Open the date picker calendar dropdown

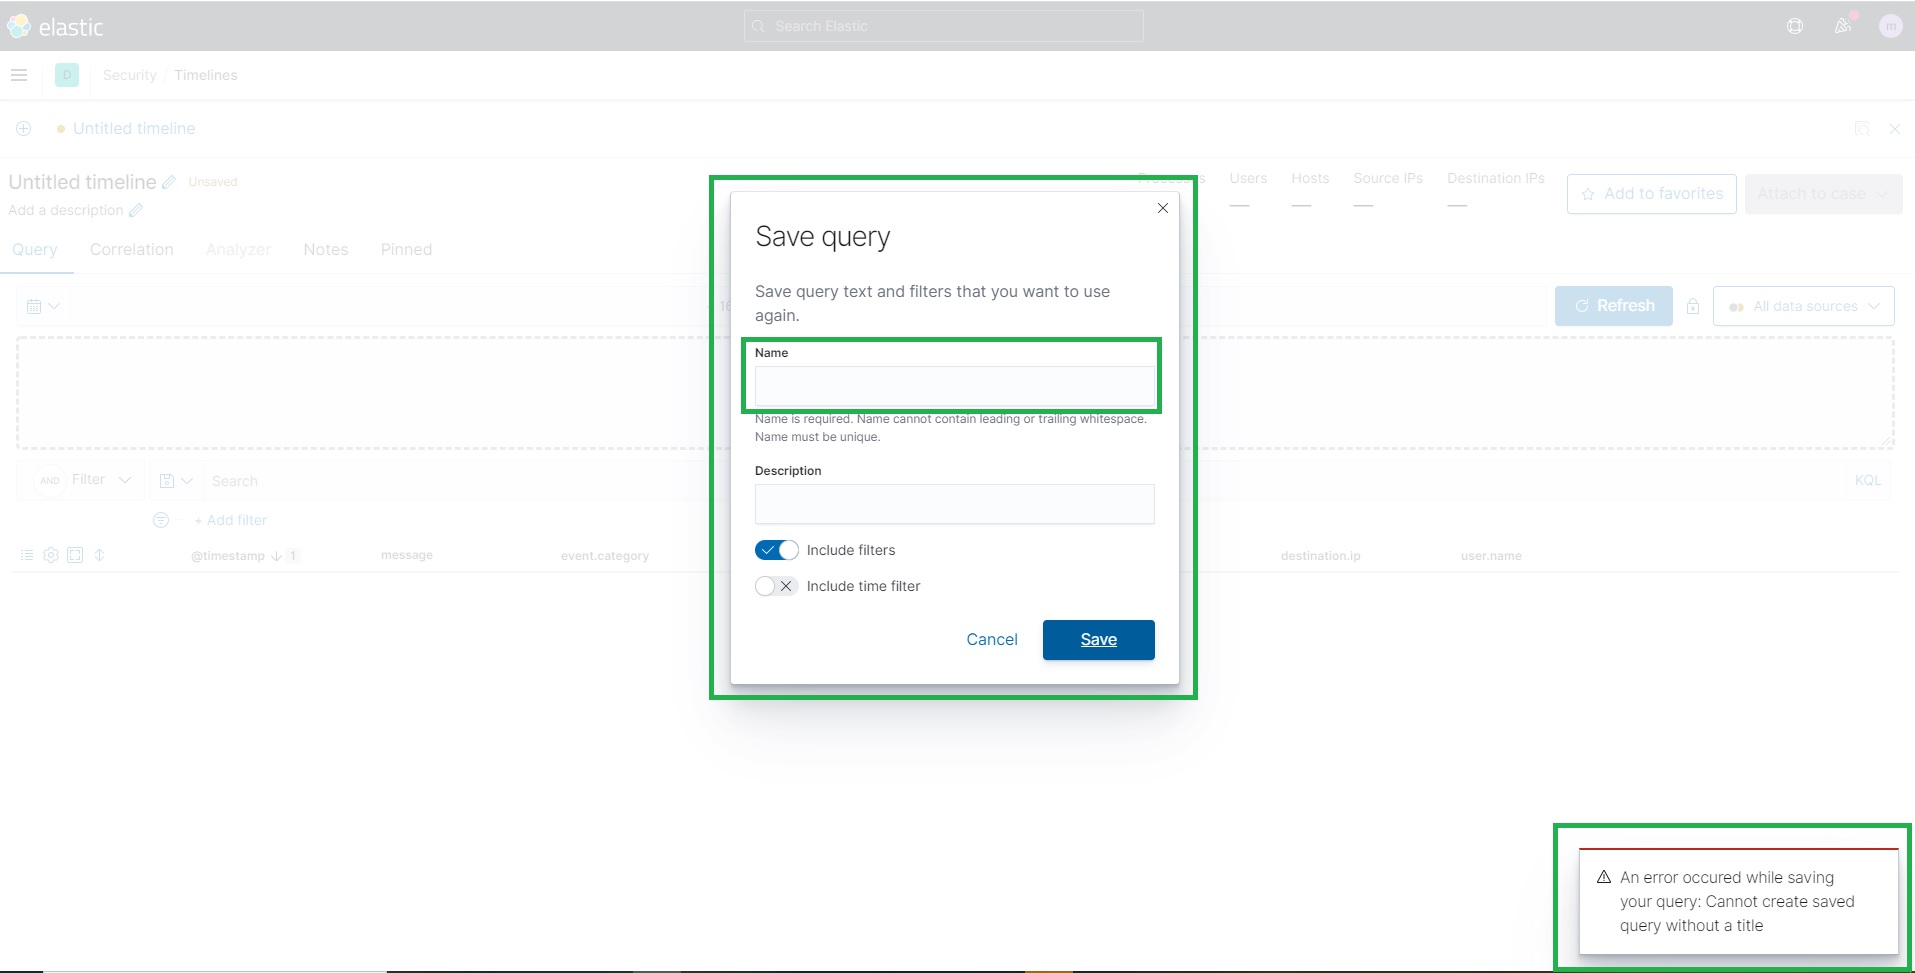[43, 306]
